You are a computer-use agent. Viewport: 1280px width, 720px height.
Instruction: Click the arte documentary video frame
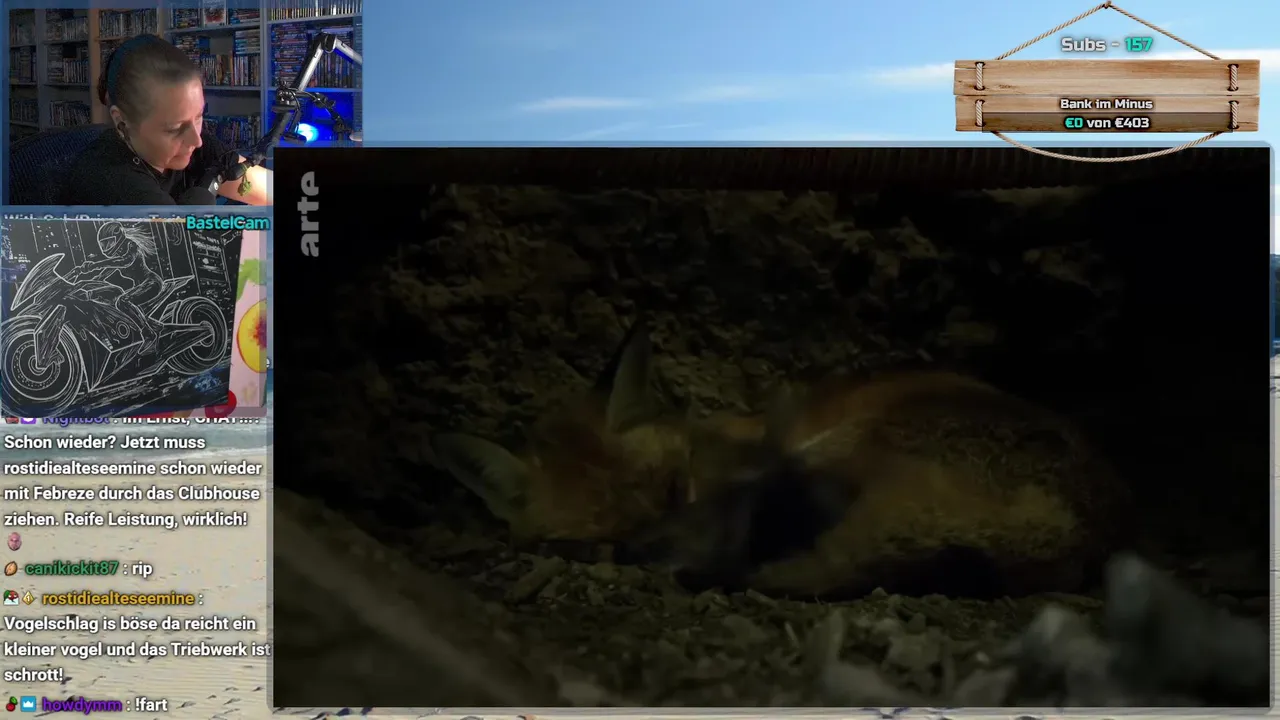pos(771,428)
